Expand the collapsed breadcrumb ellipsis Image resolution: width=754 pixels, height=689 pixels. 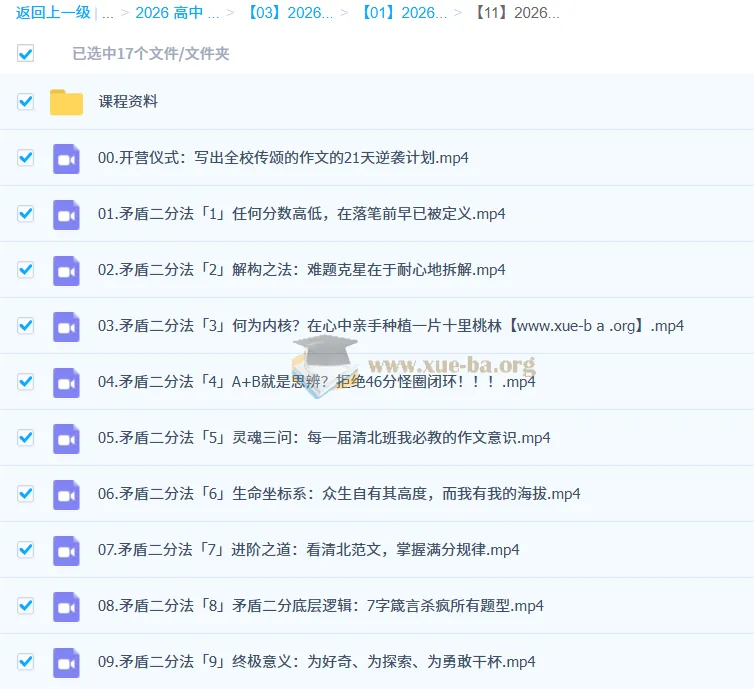pos(108,13)
